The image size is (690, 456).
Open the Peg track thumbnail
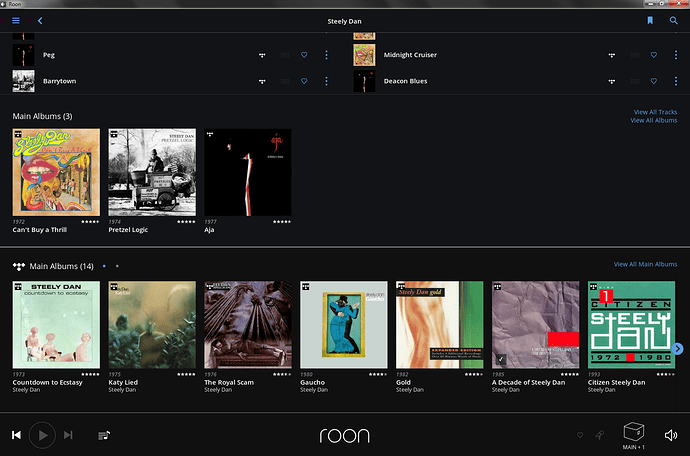coord(23,55)
